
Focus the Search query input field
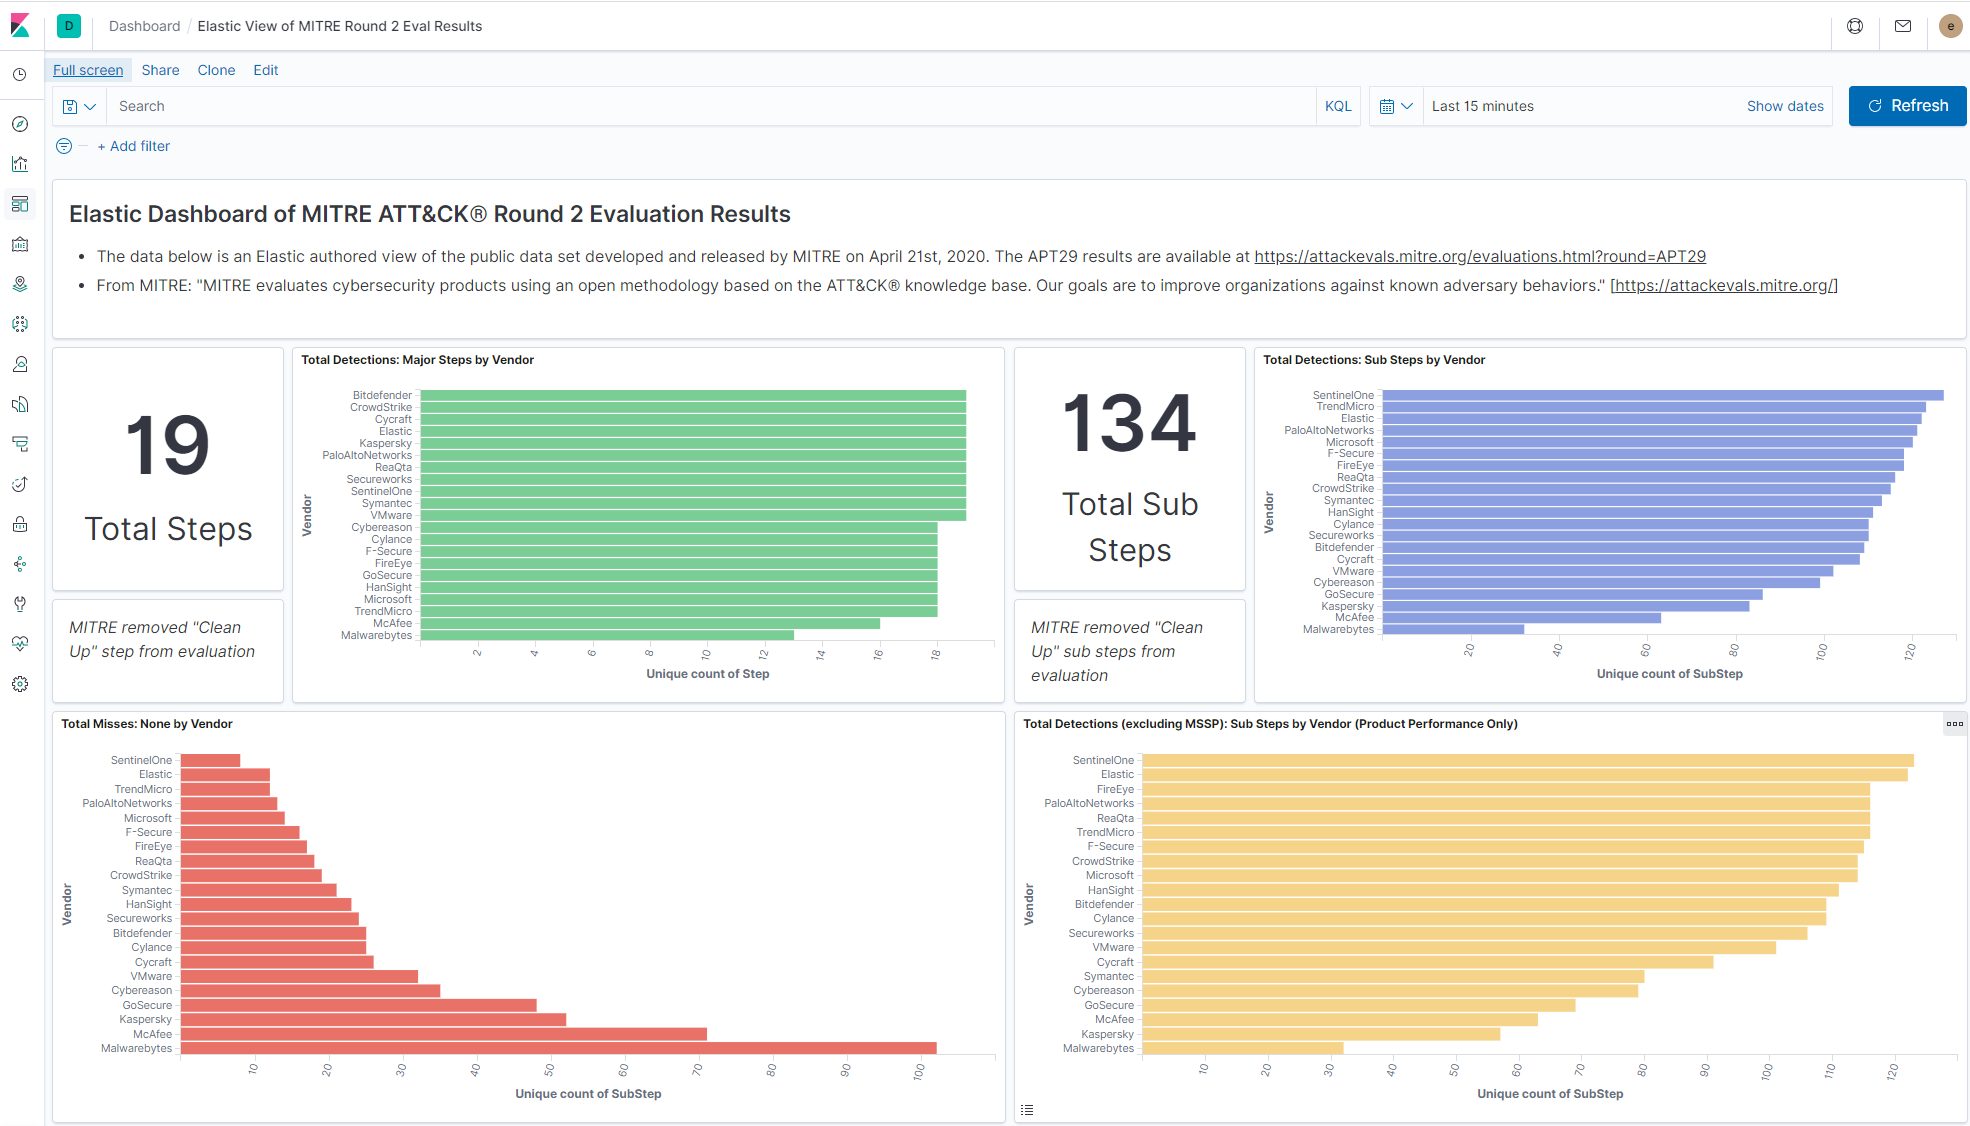[x=712, y=106]
